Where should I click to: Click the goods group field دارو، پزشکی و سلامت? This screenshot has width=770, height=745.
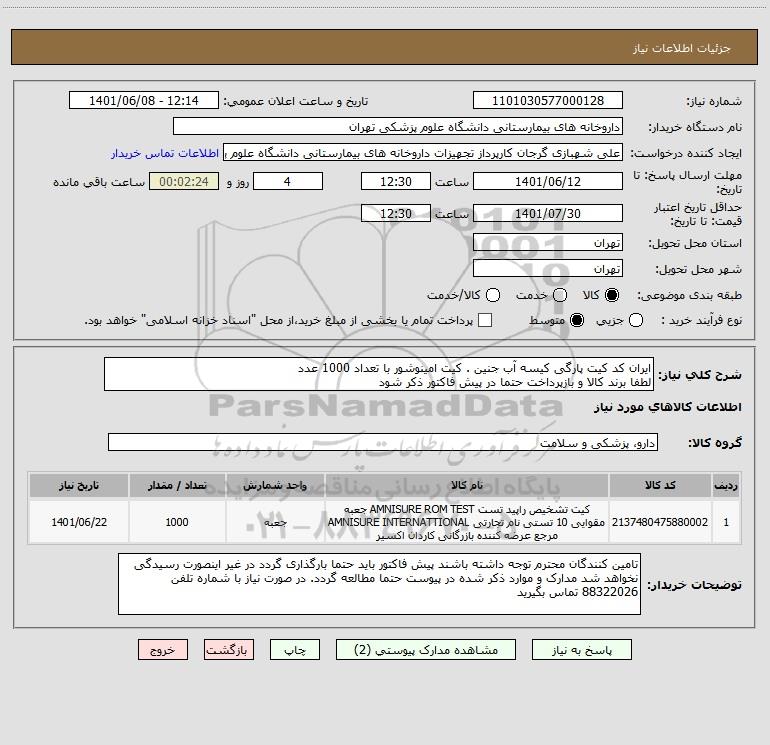[383, 442]
